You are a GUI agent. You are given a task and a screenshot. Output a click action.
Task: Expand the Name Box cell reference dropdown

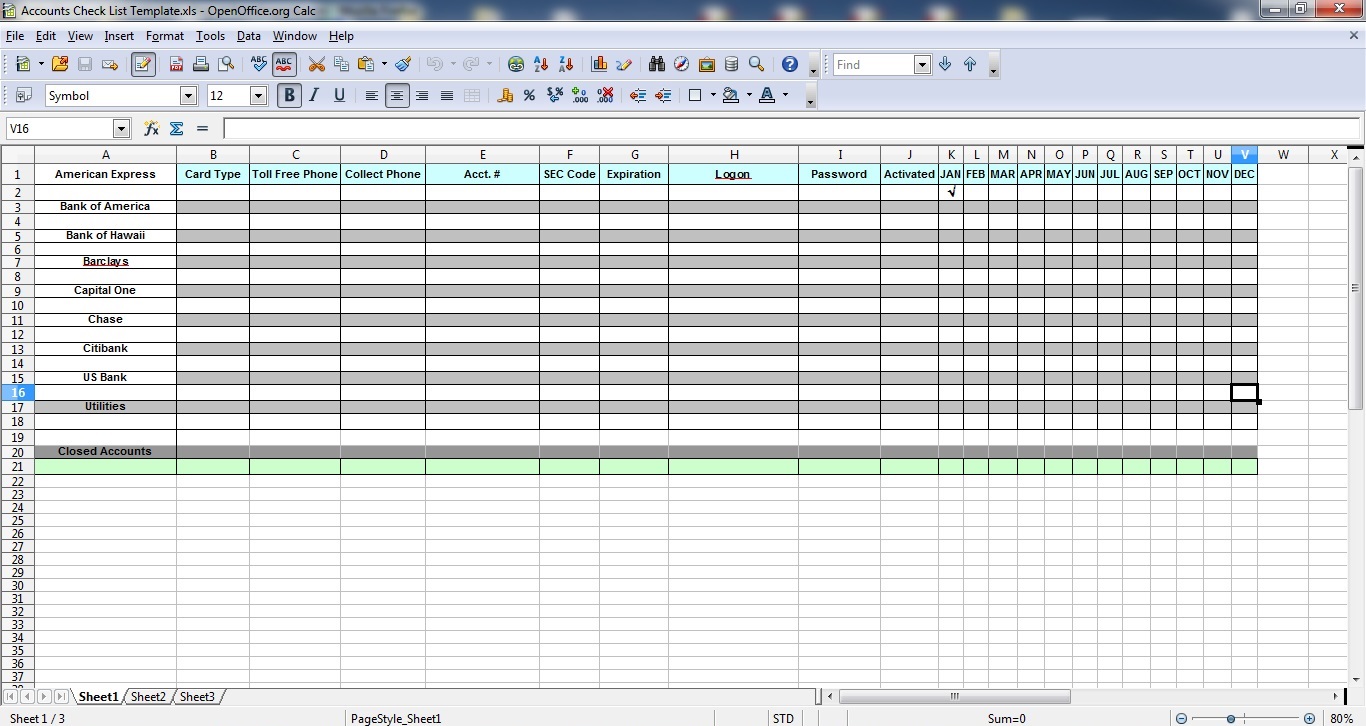point(121,128)
